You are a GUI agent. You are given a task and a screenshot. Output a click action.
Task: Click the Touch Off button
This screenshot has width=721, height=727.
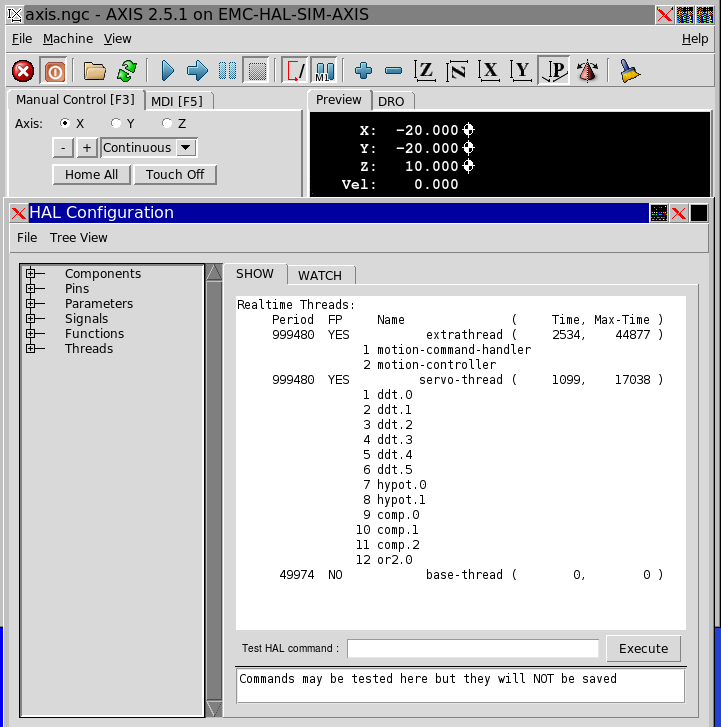coord(175,175)
